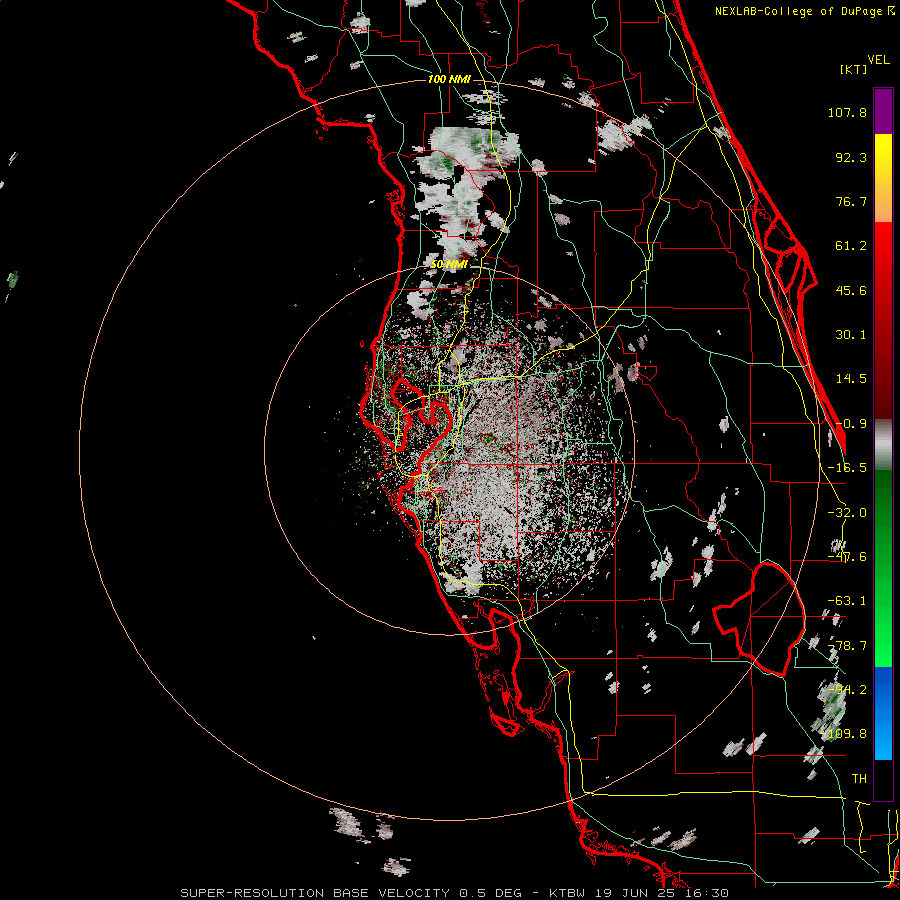Viewport: 900px width, 900px height.
Task: Click the -32.0 legend value
Action: click(847, 513)
